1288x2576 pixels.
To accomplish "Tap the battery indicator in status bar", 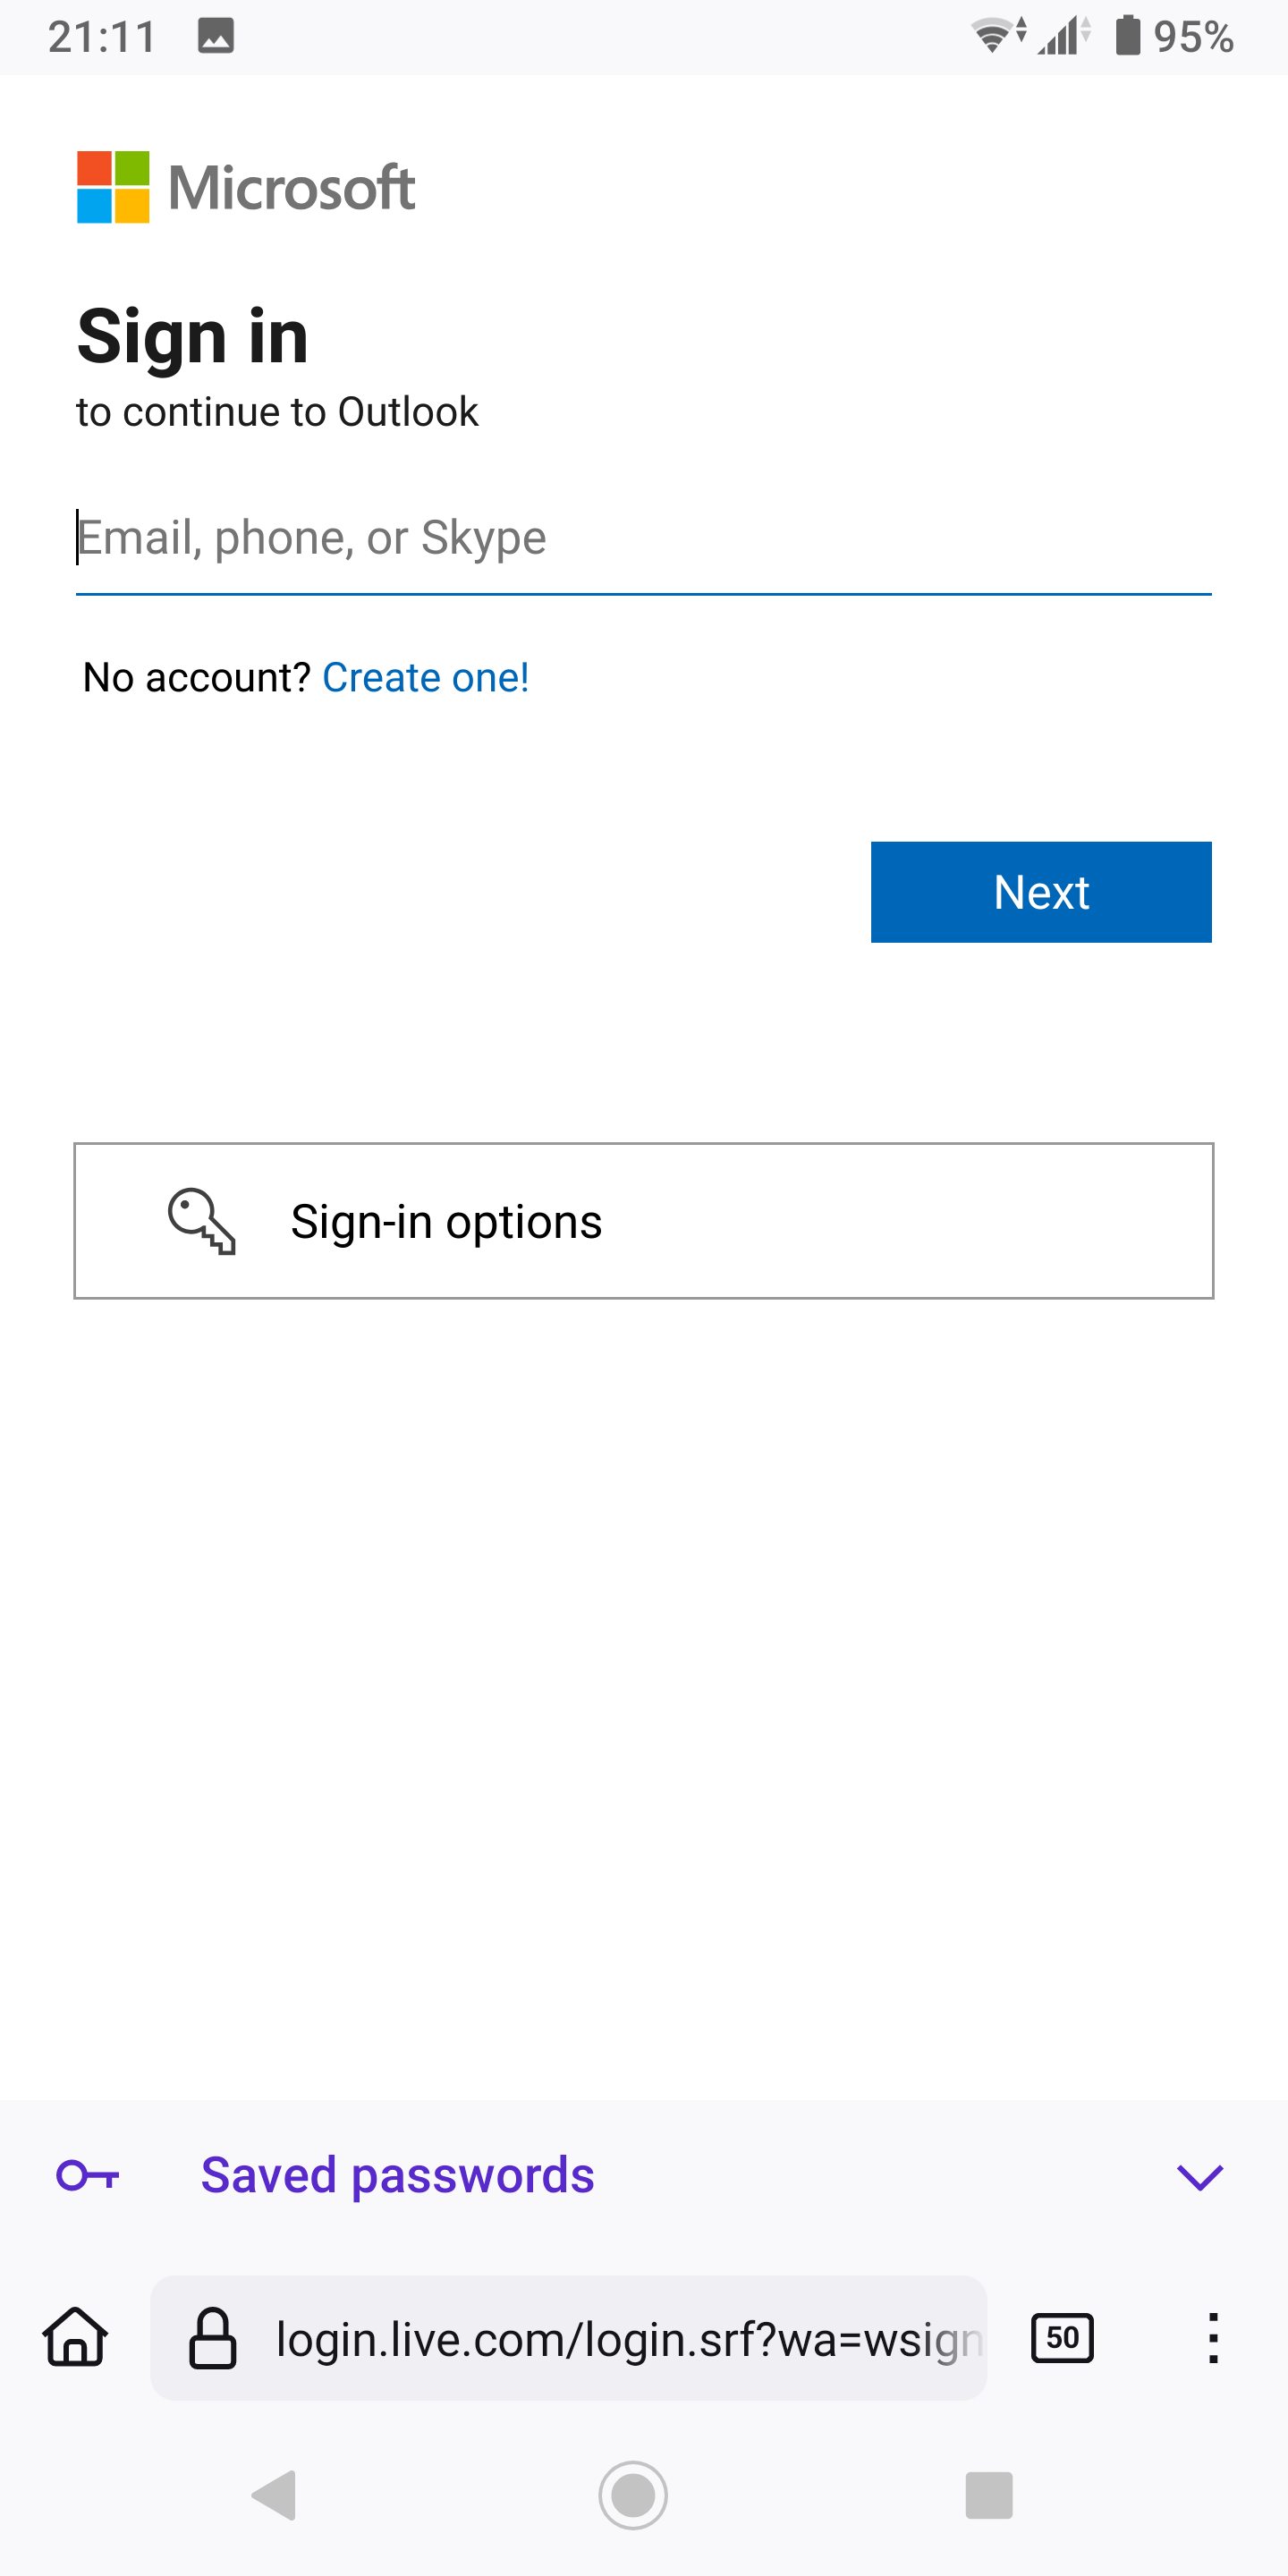I will click(x=1128, y=36).
